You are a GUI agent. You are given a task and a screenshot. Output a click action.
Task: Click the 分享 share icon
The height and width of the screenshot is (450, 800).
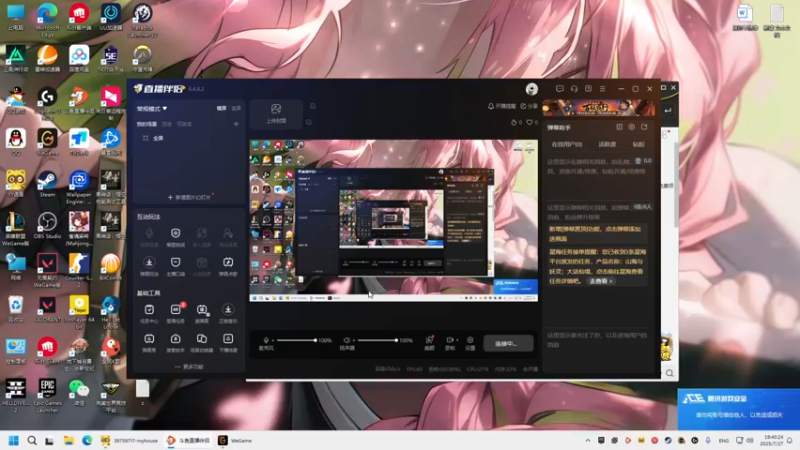point(523,106)
